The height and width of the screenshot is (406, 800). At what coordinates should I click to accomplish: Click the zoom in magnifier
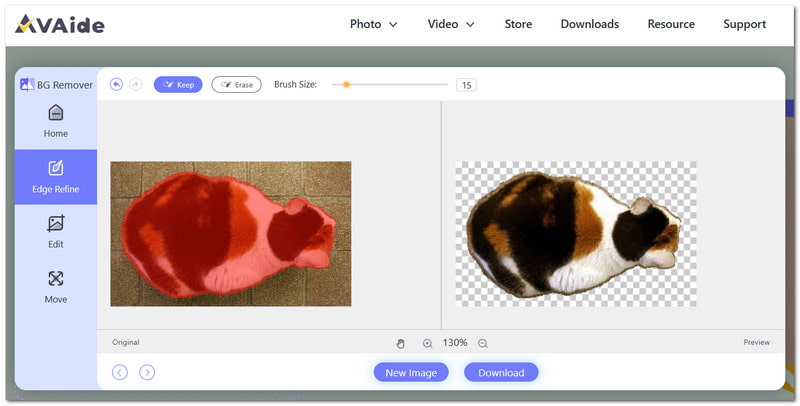[x=428, y=343]
